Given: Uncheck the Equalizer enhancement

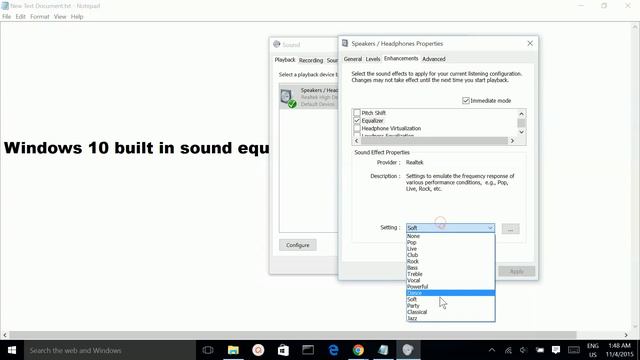Looking at the screenshot, I should 357,121.
